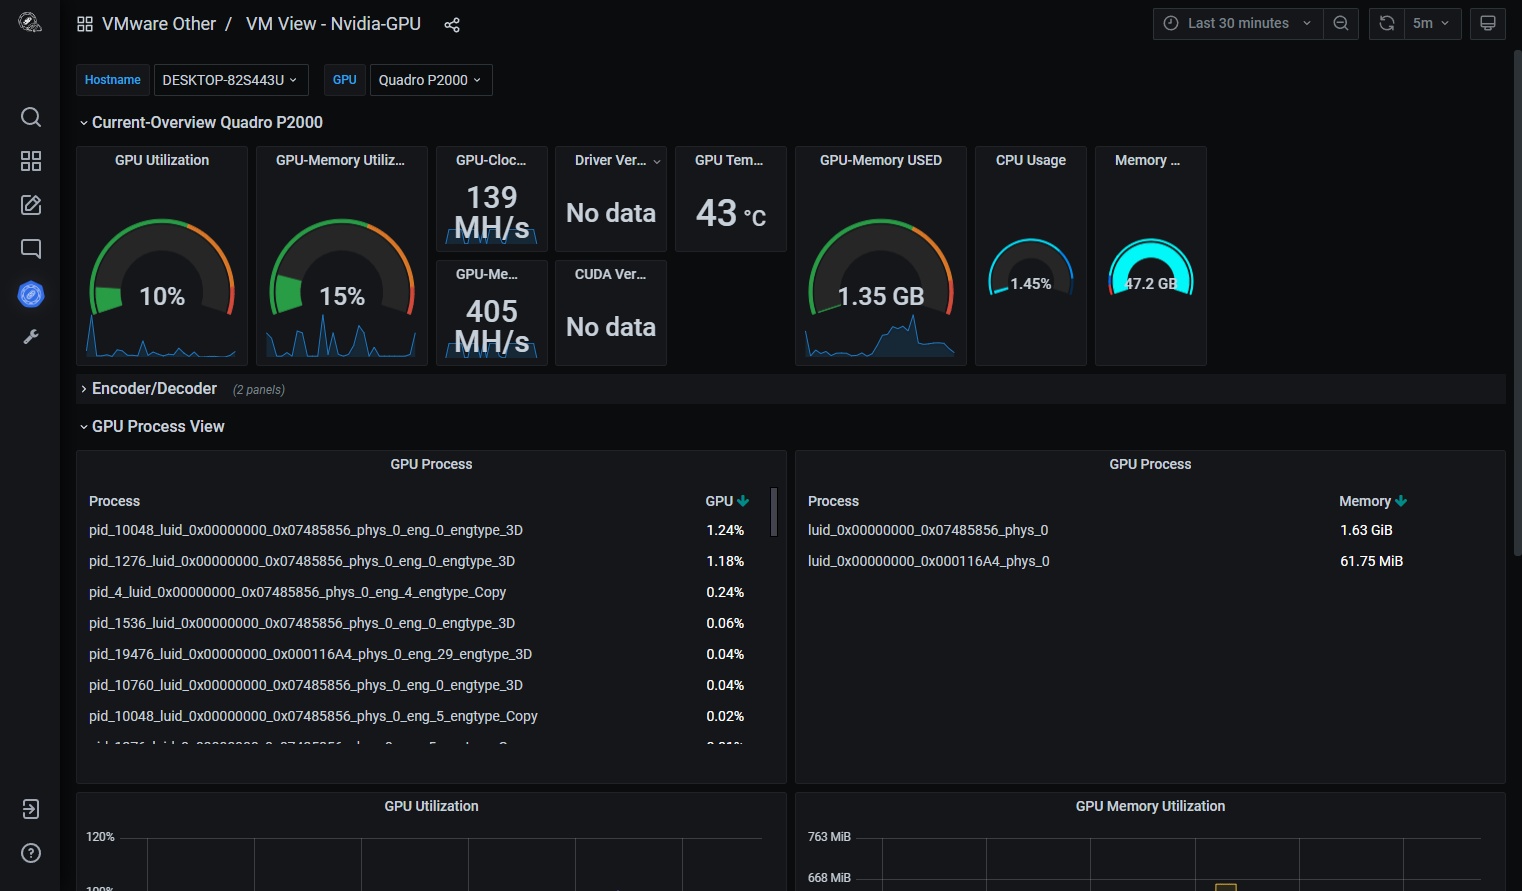Click CUDA Version panel title

(610, 274)
